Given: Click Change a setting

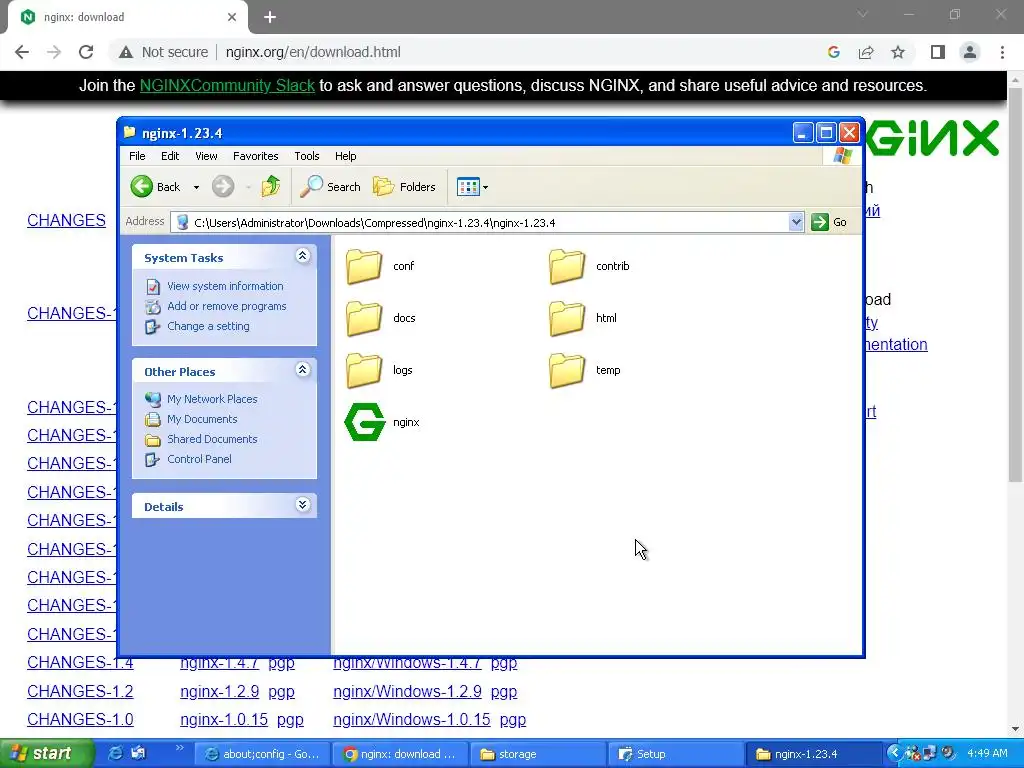Looking at the screenshot, I should click(x=208, y=326).
